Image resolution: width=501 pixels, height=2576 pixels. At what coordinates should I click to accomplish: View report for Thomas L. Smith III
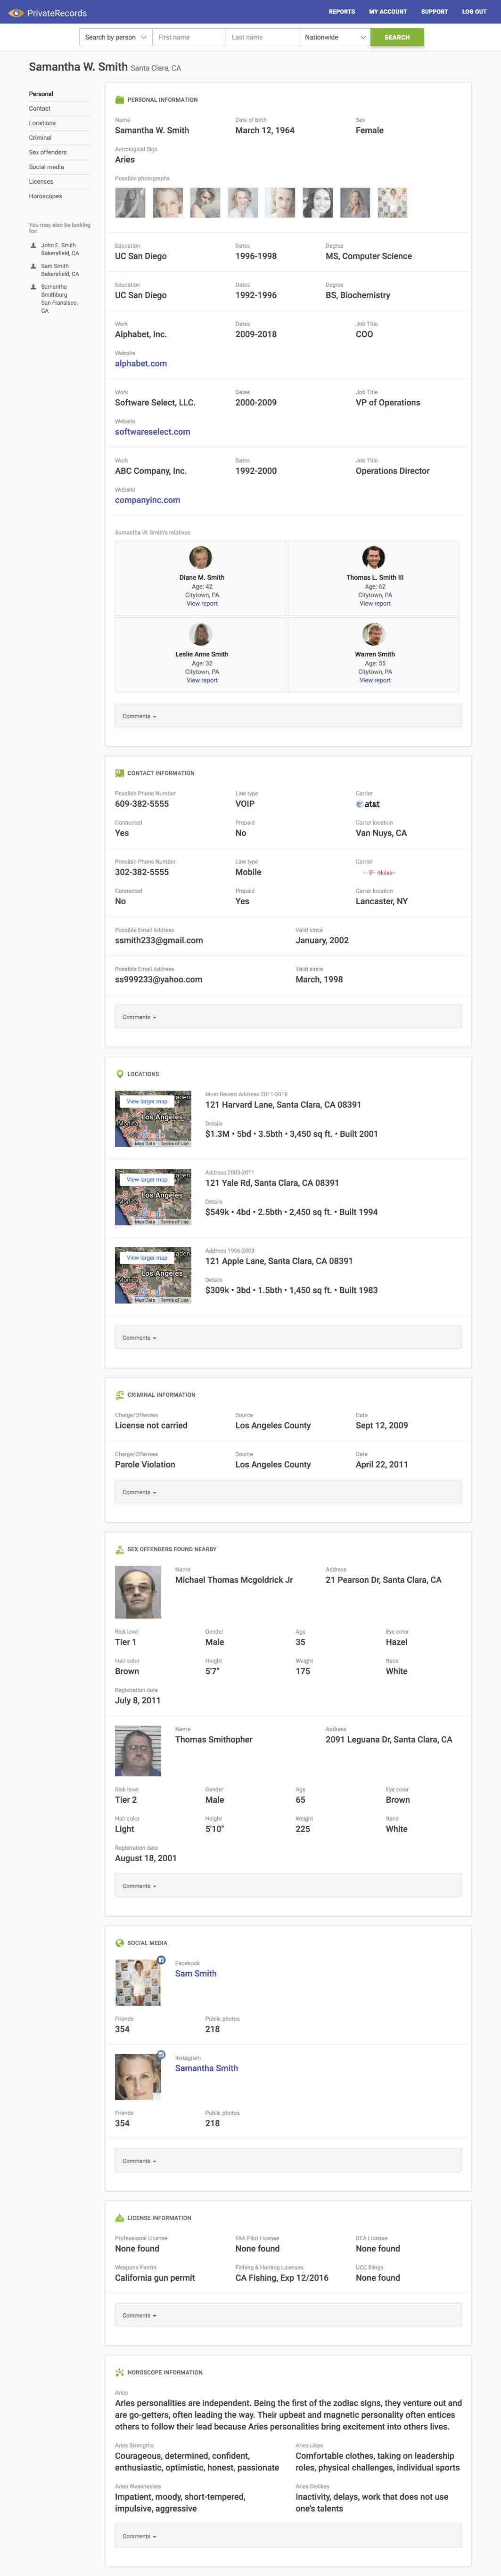[x=375, y=604]
